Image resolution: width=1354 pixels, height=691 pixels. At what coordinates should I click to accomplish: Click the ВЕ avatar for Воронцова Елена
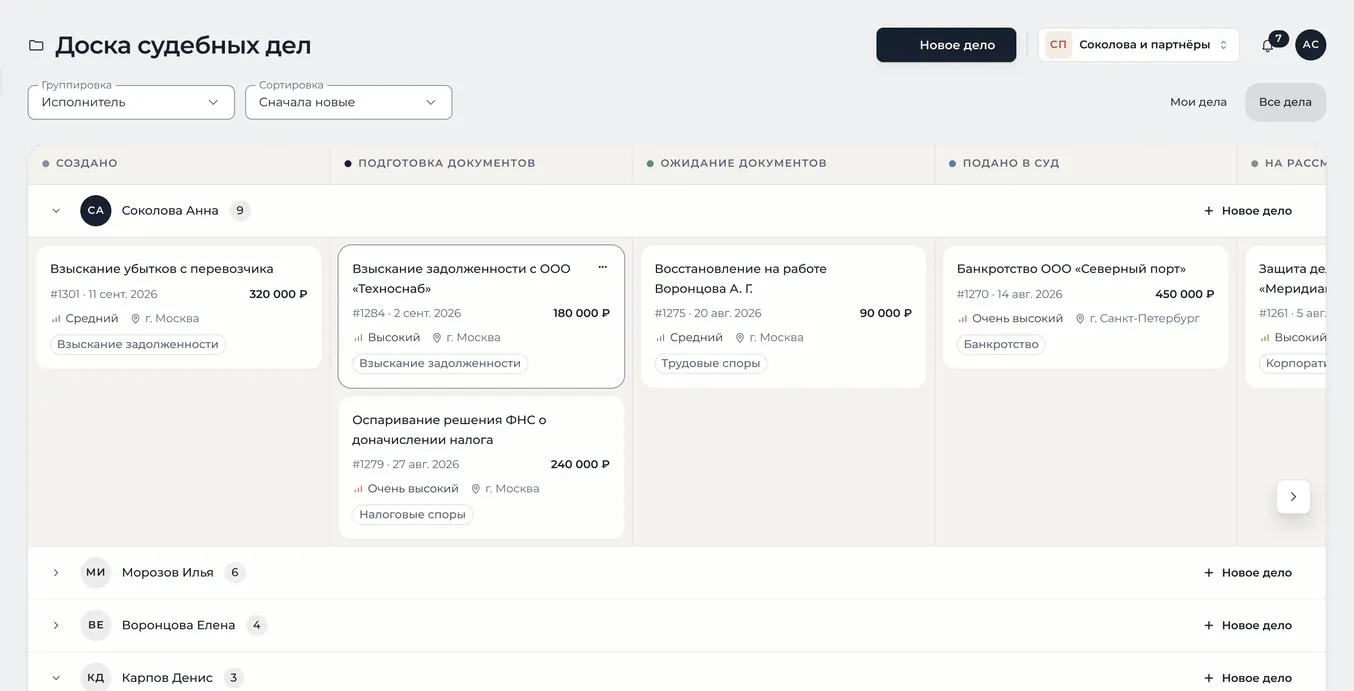[x=96, y=625]
